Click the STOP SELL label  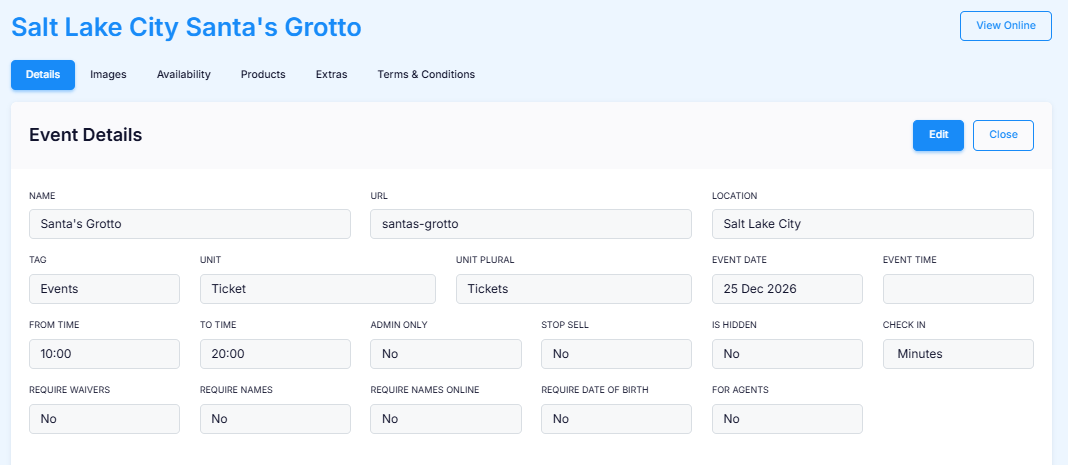[x=565, y=325]
